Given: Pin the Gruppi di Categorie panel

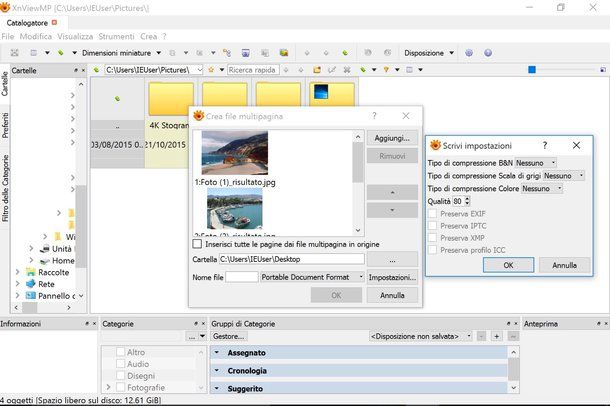Looking at the screenshot, I should pos(508,324).
